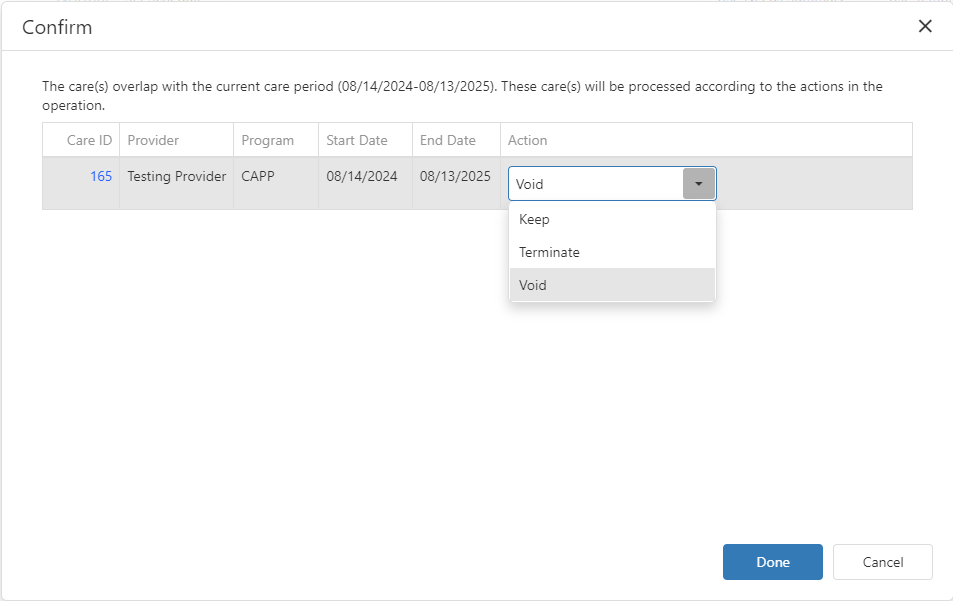Click the Provider column header
The height and width of the screenshot is (601, 953).
coord(156,140)
